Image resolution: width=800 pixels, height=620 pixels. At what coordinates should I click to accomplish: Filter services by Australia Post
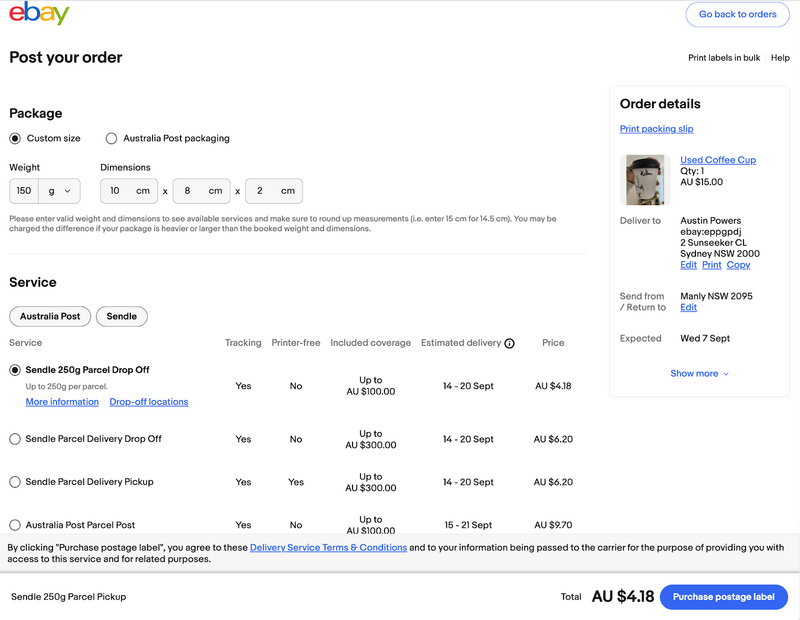tap(50, 316)
